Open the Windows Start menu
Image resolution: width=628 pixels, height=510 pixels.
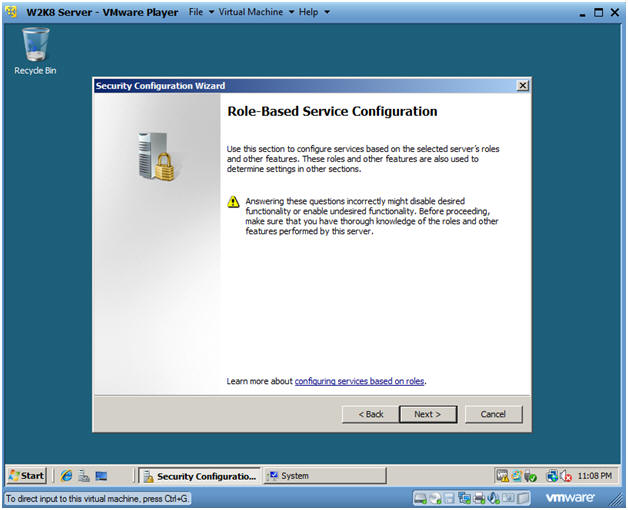tap(27, 476)
